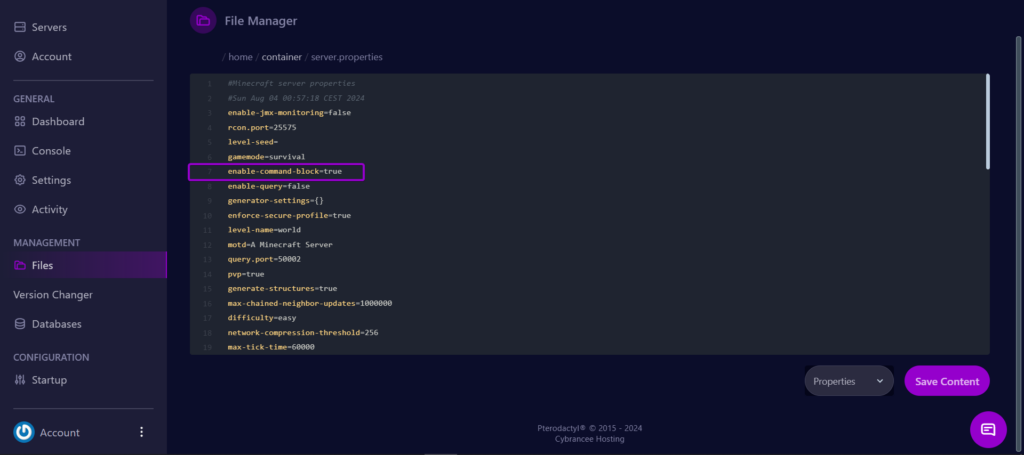Viewport: 1024px width, 455px height.
Task: Click the Cybrancee Hosting footer text
Action: pyautogui.click(x=590, y=439)
